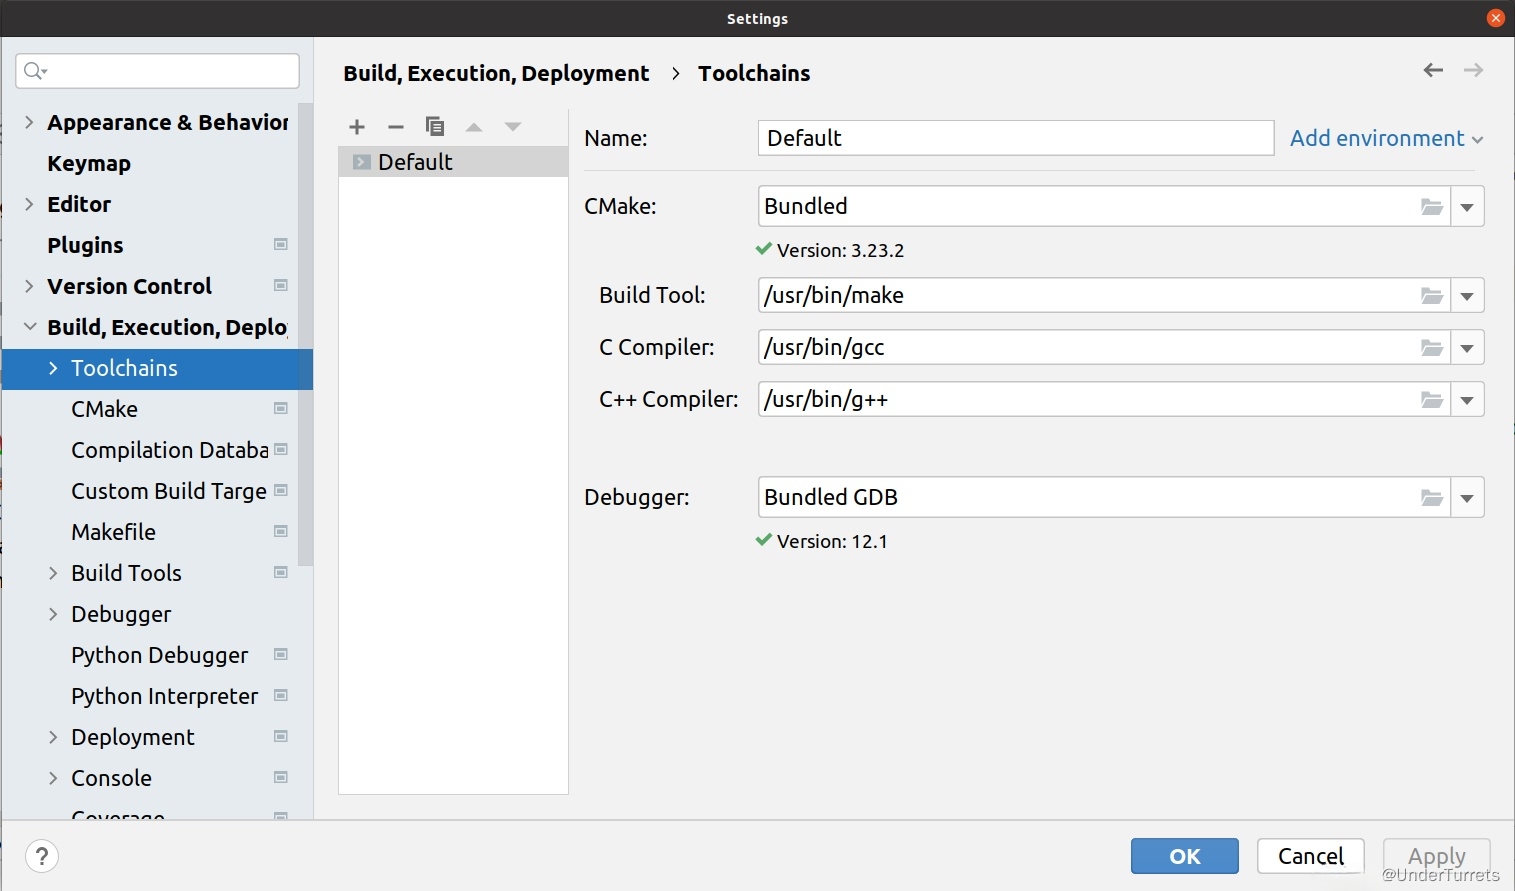The width and height of the screenshot is (1515, 891).
Task: Click the plus icon to add toolchain
Action: pos(357,127)
